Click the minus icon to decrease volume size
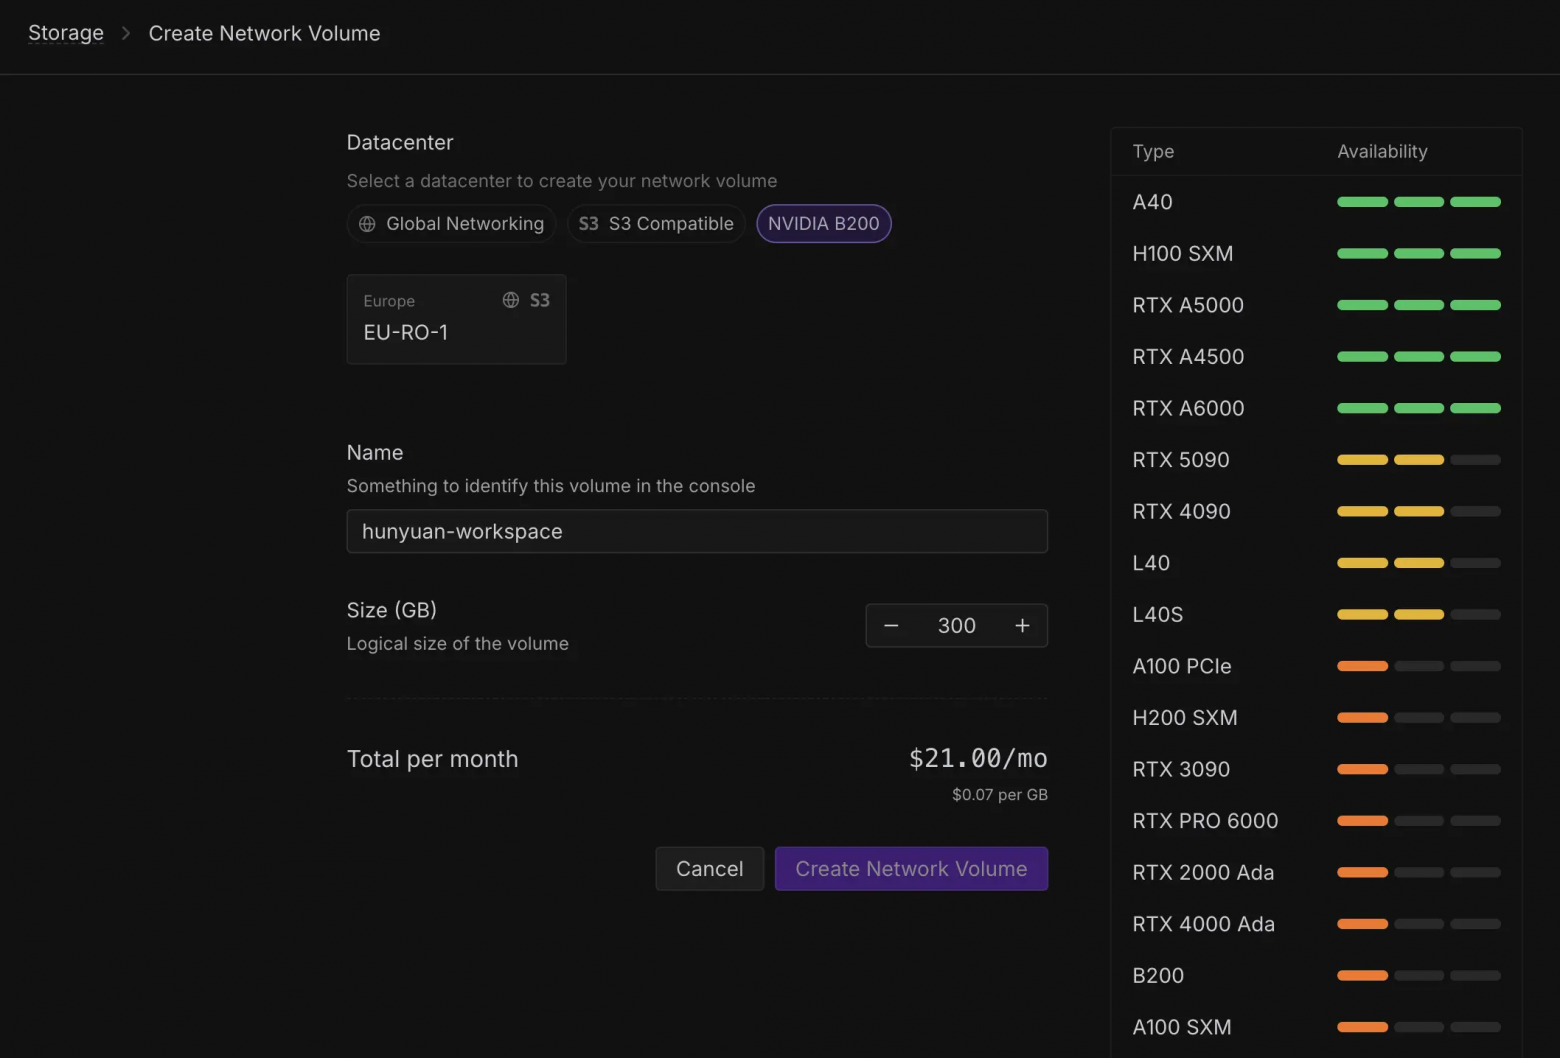1560x1058 pixels. click(891, 625)
